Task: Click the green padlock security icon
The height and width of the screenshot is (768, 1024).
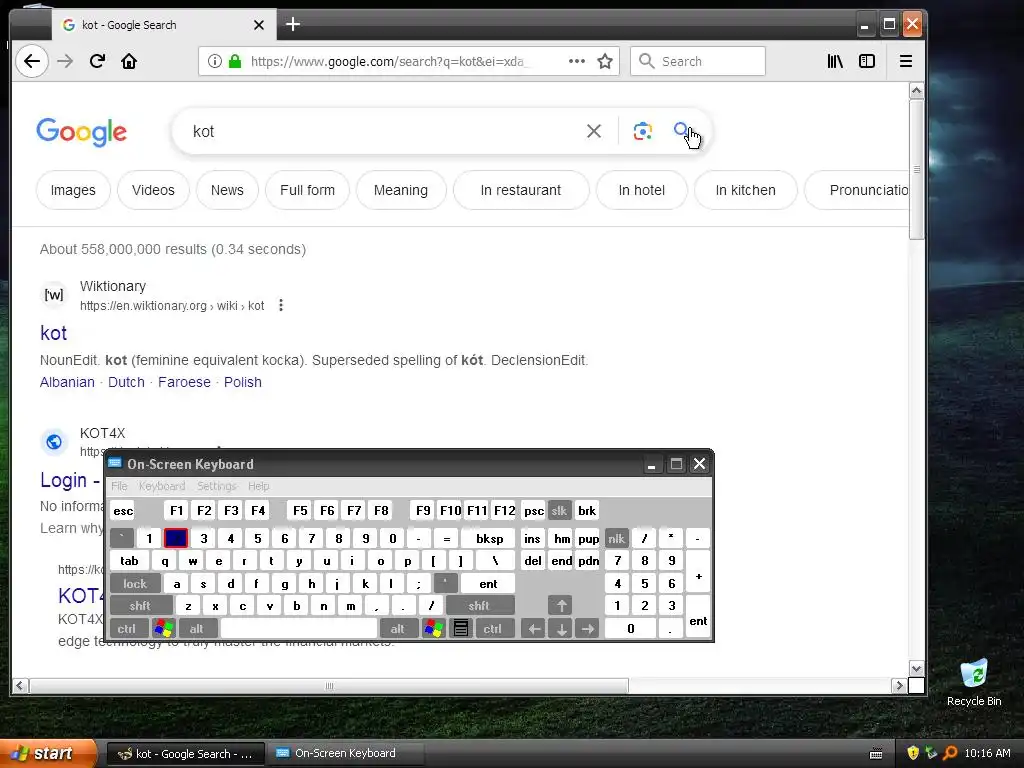Action: 235,61
